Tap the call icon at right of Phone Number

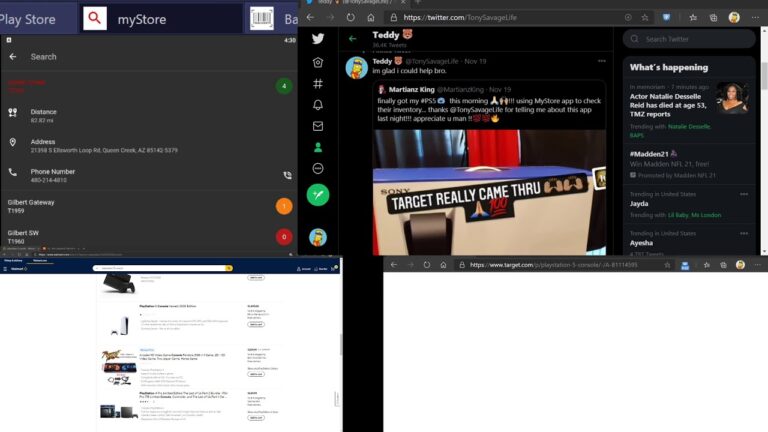[x=288, y=175]
